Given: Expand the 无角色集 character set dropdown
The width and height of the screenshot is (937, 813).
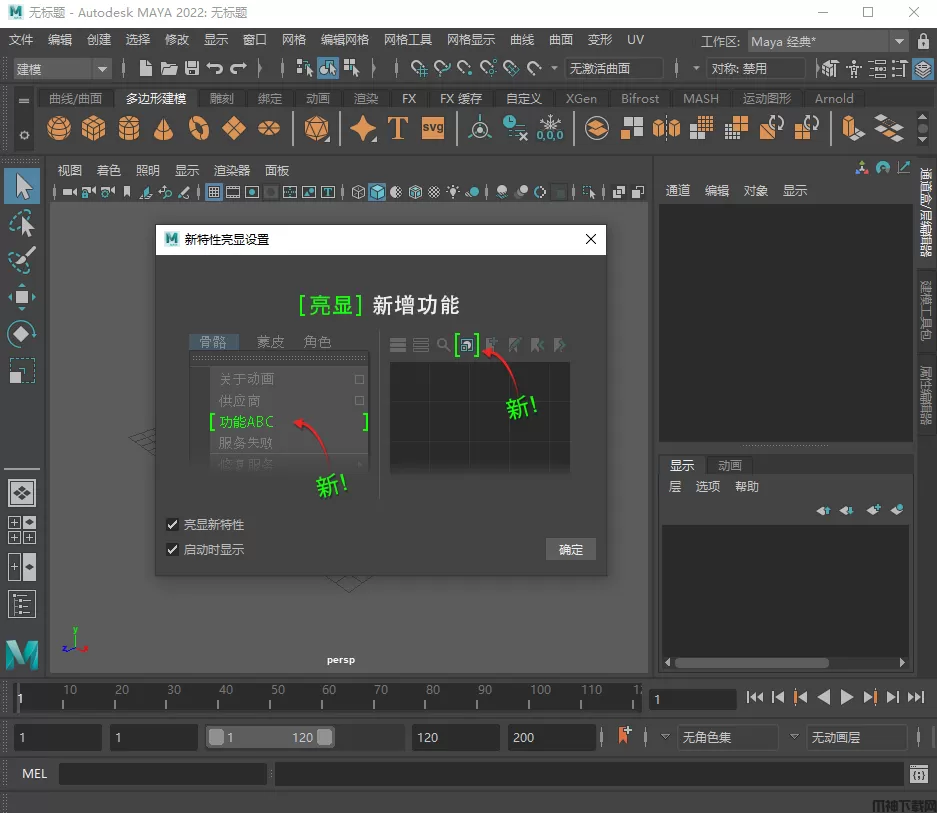Looking at the screenshot, I should (x=727, y=737).
